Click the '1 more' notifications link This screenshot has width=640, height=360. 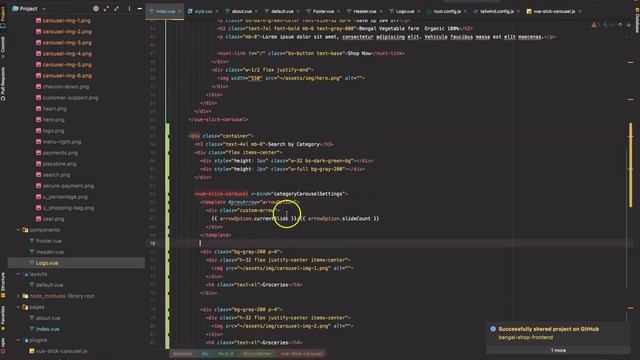558,350
